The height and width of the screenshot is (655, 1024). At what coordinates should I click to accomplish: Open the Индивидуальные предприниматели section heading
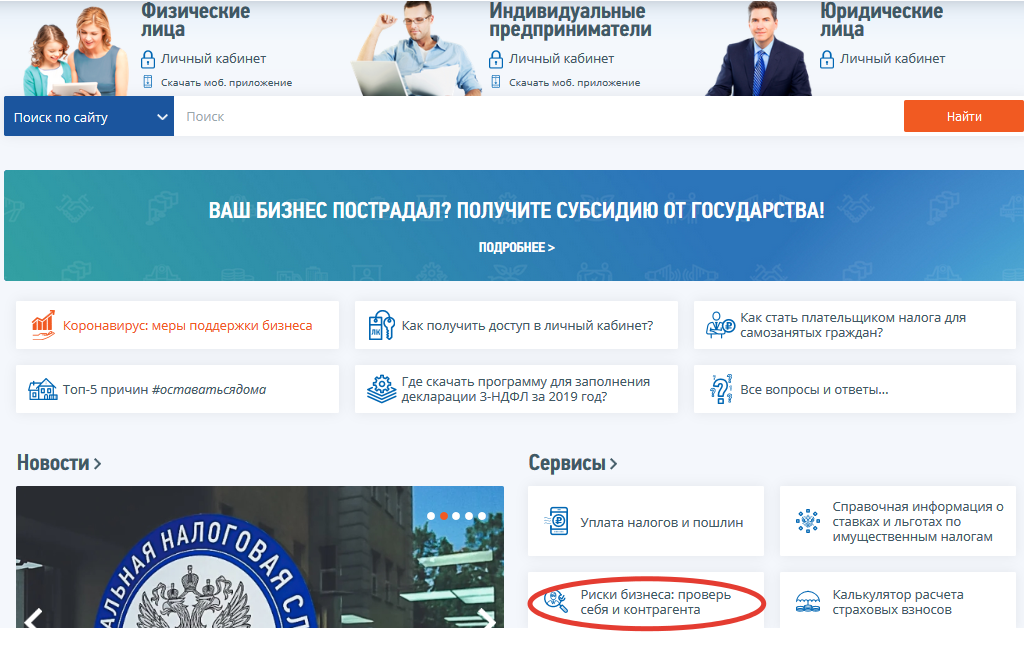570,20
